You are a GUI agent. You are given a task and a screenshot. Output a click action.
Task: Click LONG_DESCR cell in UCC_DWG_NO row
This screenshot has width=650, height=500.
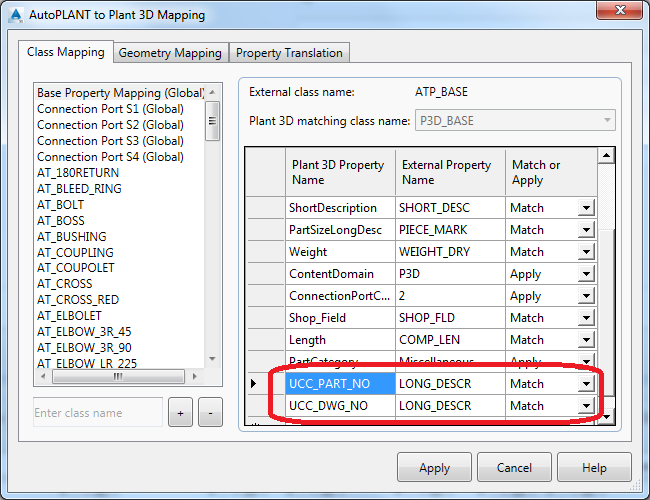click(x=450, y=405)
